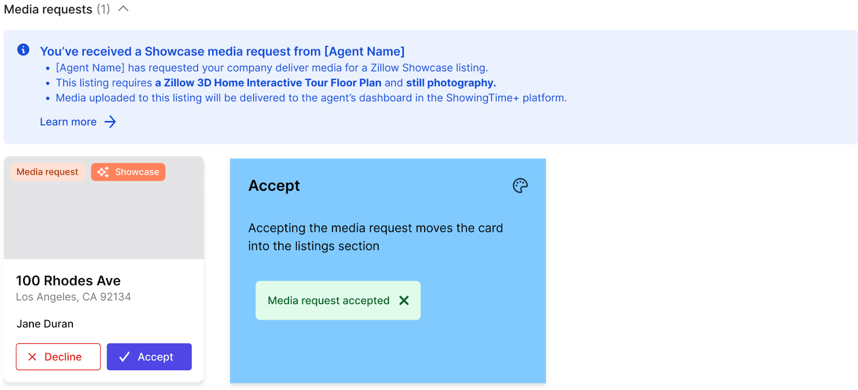Decline the 100 Rhodes Ave request

pos(58,357)
